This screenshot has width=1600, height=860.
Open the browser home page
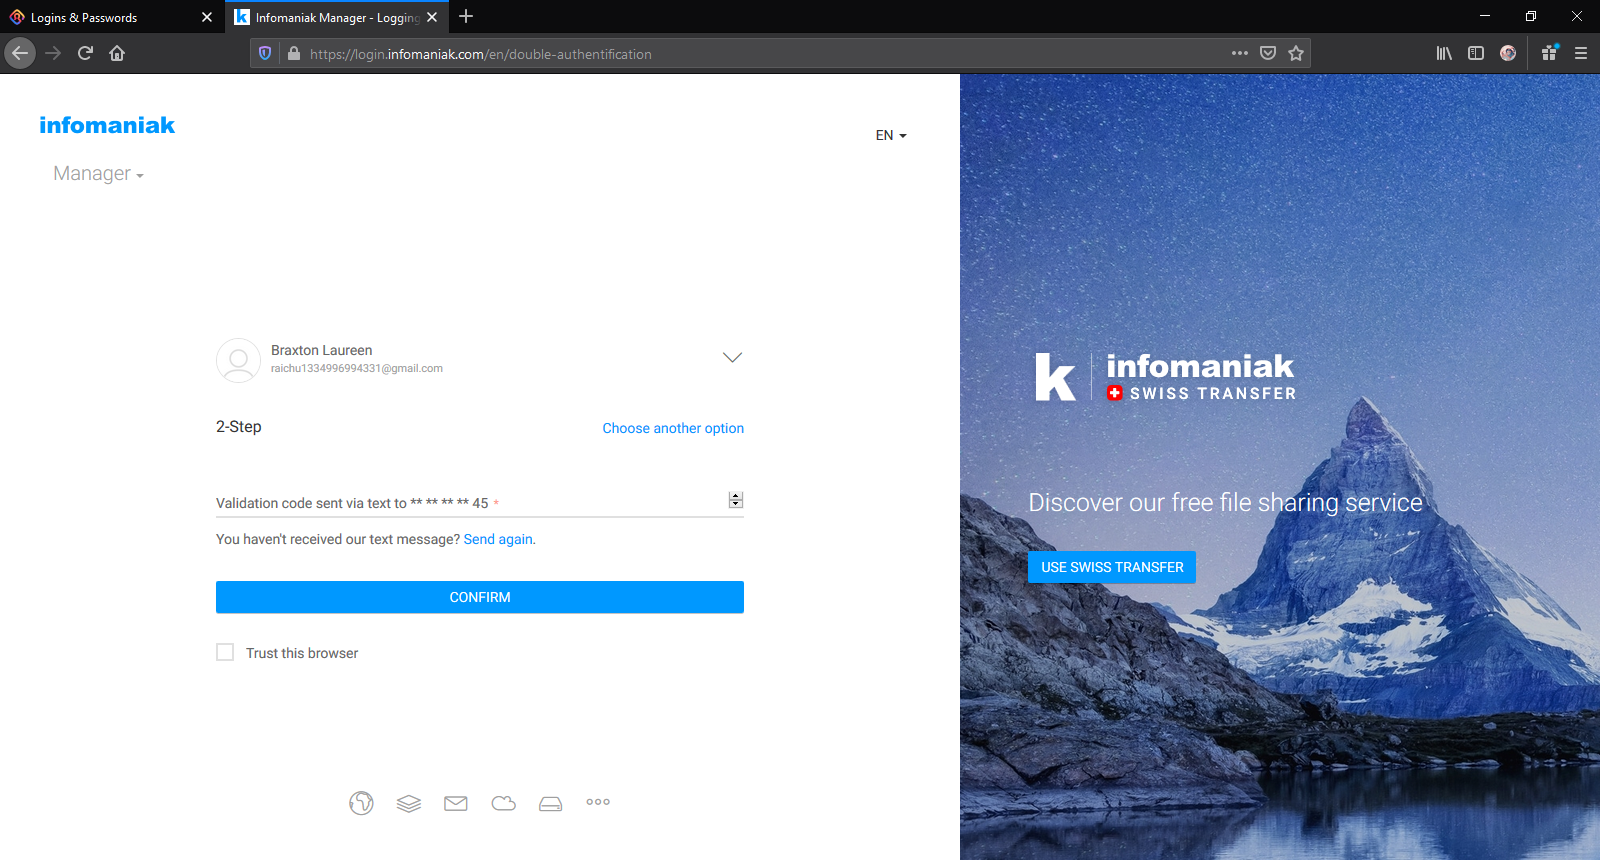coord(117,53)
